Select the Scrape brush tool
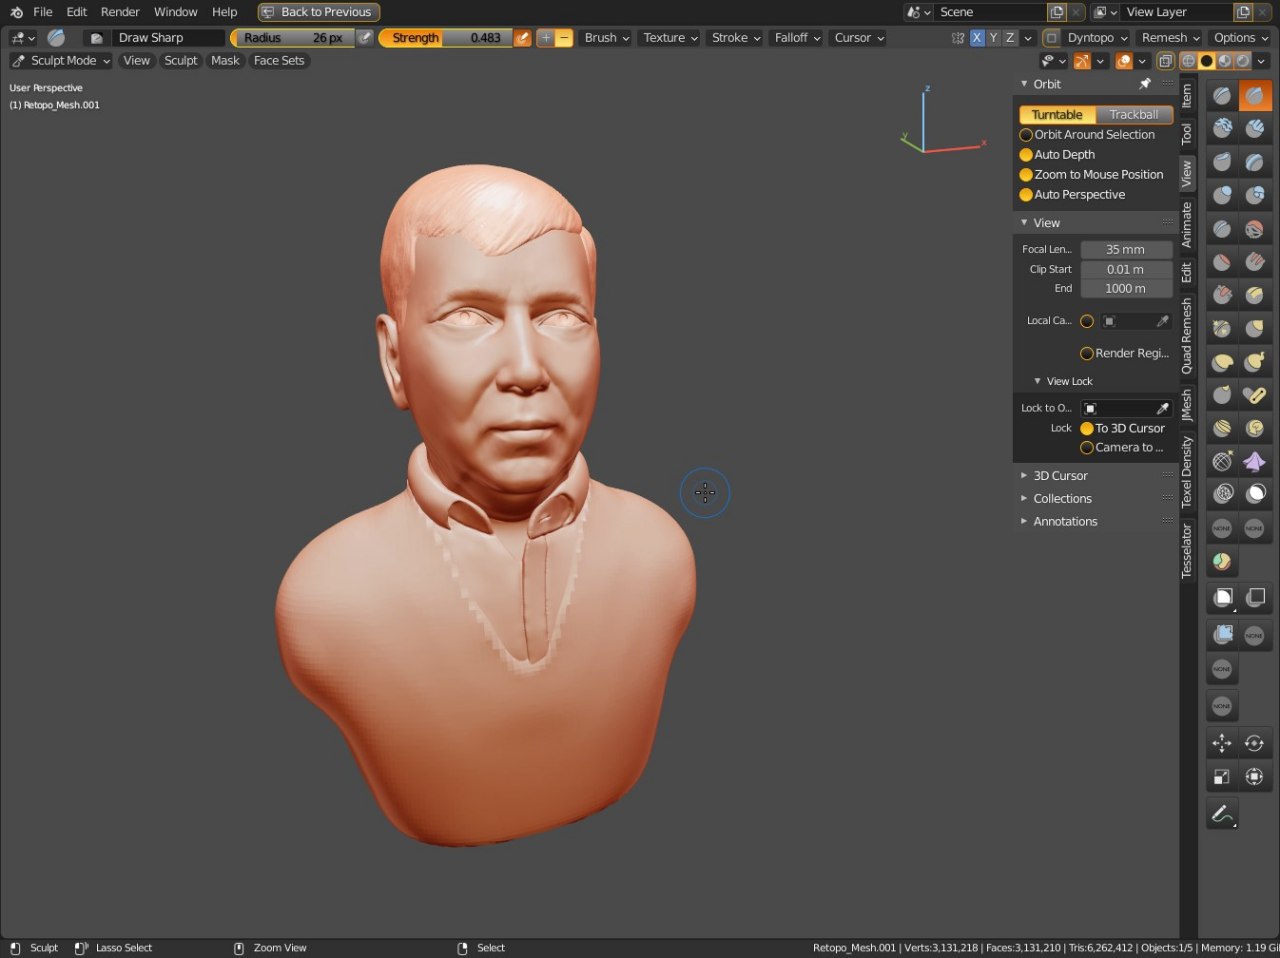 click(x=1222, y=295)
